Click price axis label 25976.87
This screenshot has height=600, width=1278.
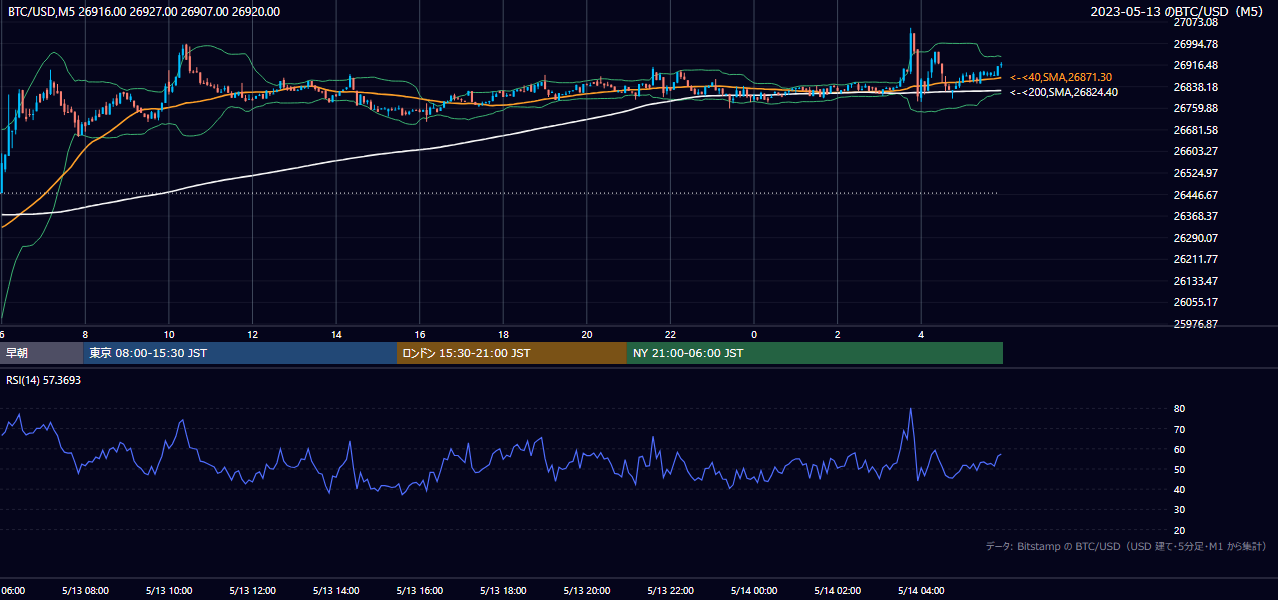pyautogui.click(x=1194, y=324)
